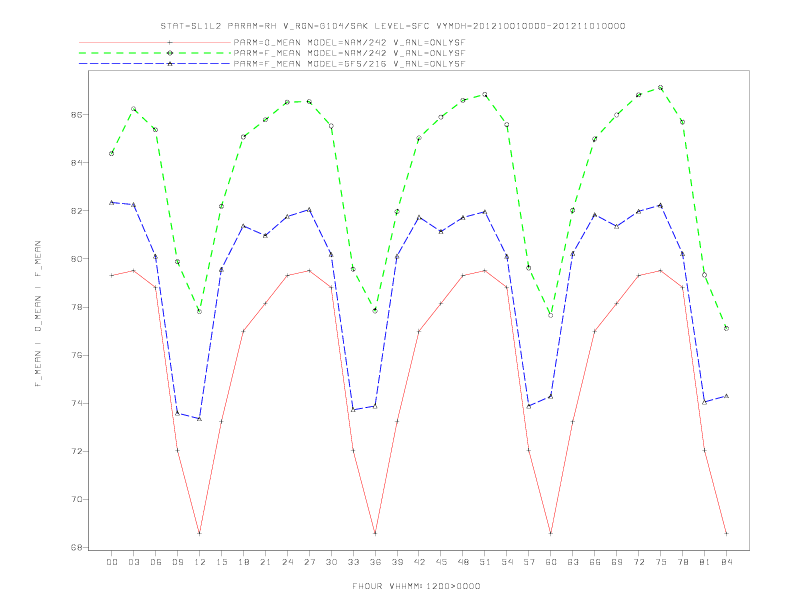This screenshot has width=792, height=612.
Task: Click the x-axis label FHOUR VHHMM:1200>0000
Action: point(416,586)
